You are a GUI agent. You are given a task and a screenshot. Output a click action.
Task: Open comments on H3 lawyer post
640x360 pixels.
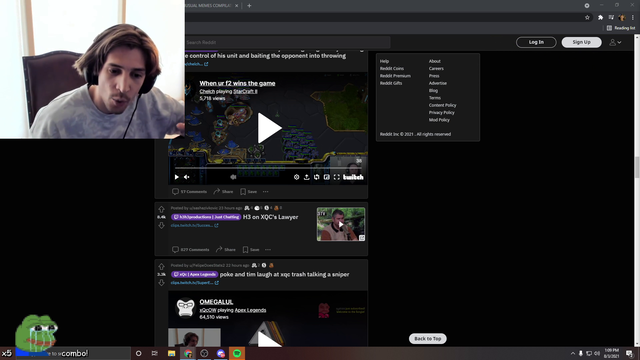click(x=191, y=249)
